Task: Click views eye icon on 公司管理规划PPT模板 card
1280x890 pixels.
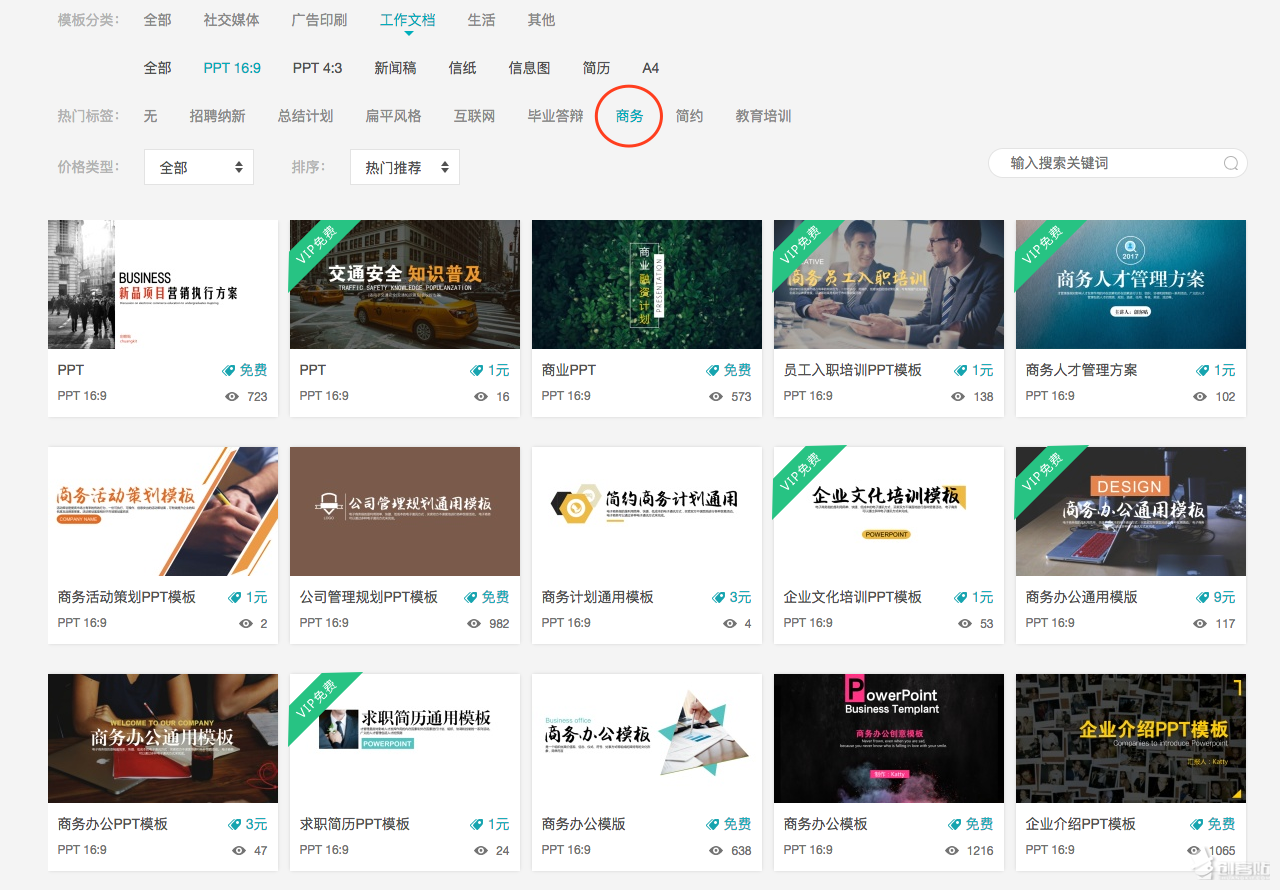Action: (x=474, y=623)
